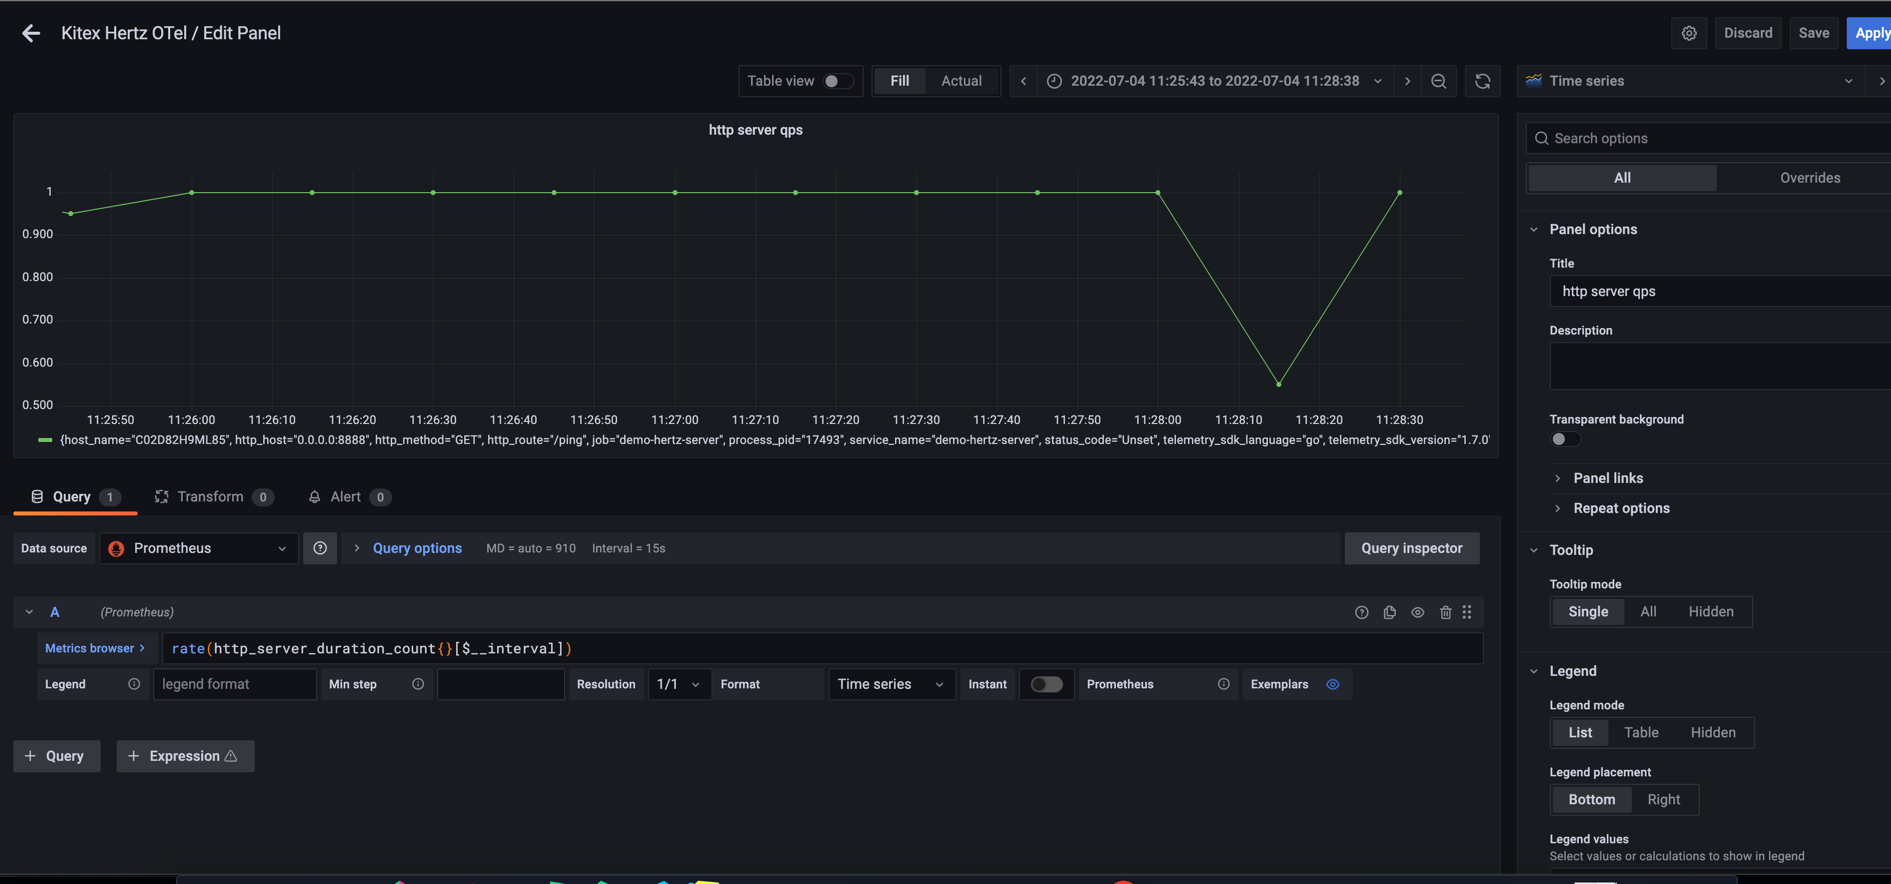The height and width of the screenshot is (884, 1891).
Task: Select Actual view mode
Action: click(961, 81)
